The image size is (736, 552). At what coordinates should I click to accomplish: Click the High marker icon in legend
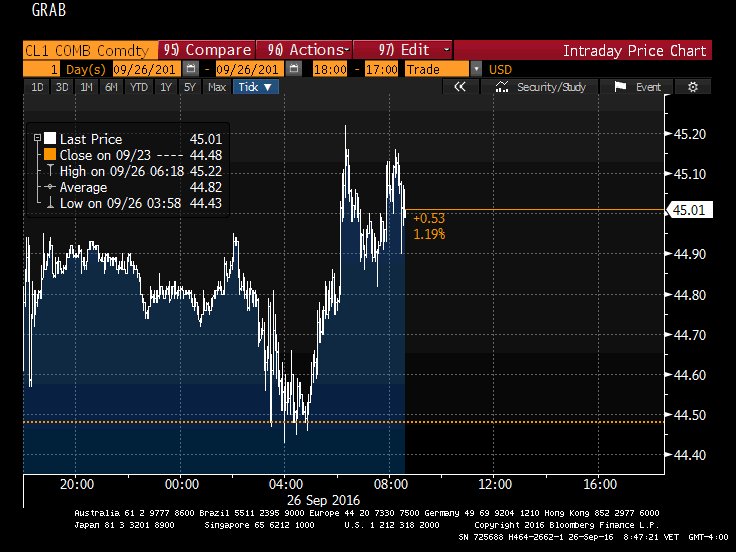tap(48, 171)
